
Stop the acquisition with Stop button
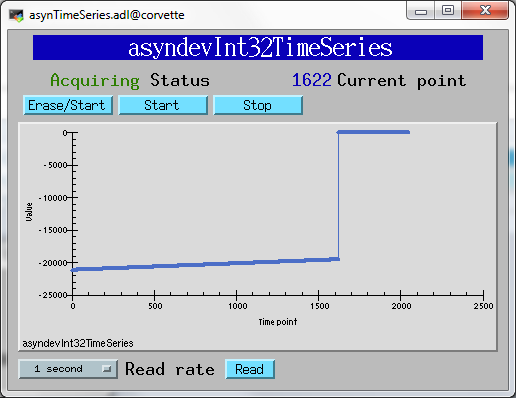pos(258,105)
